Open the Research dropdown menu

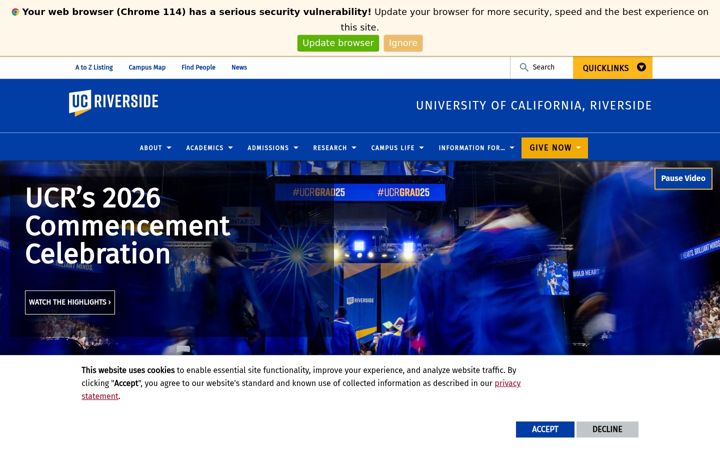(x=334, y=148)
